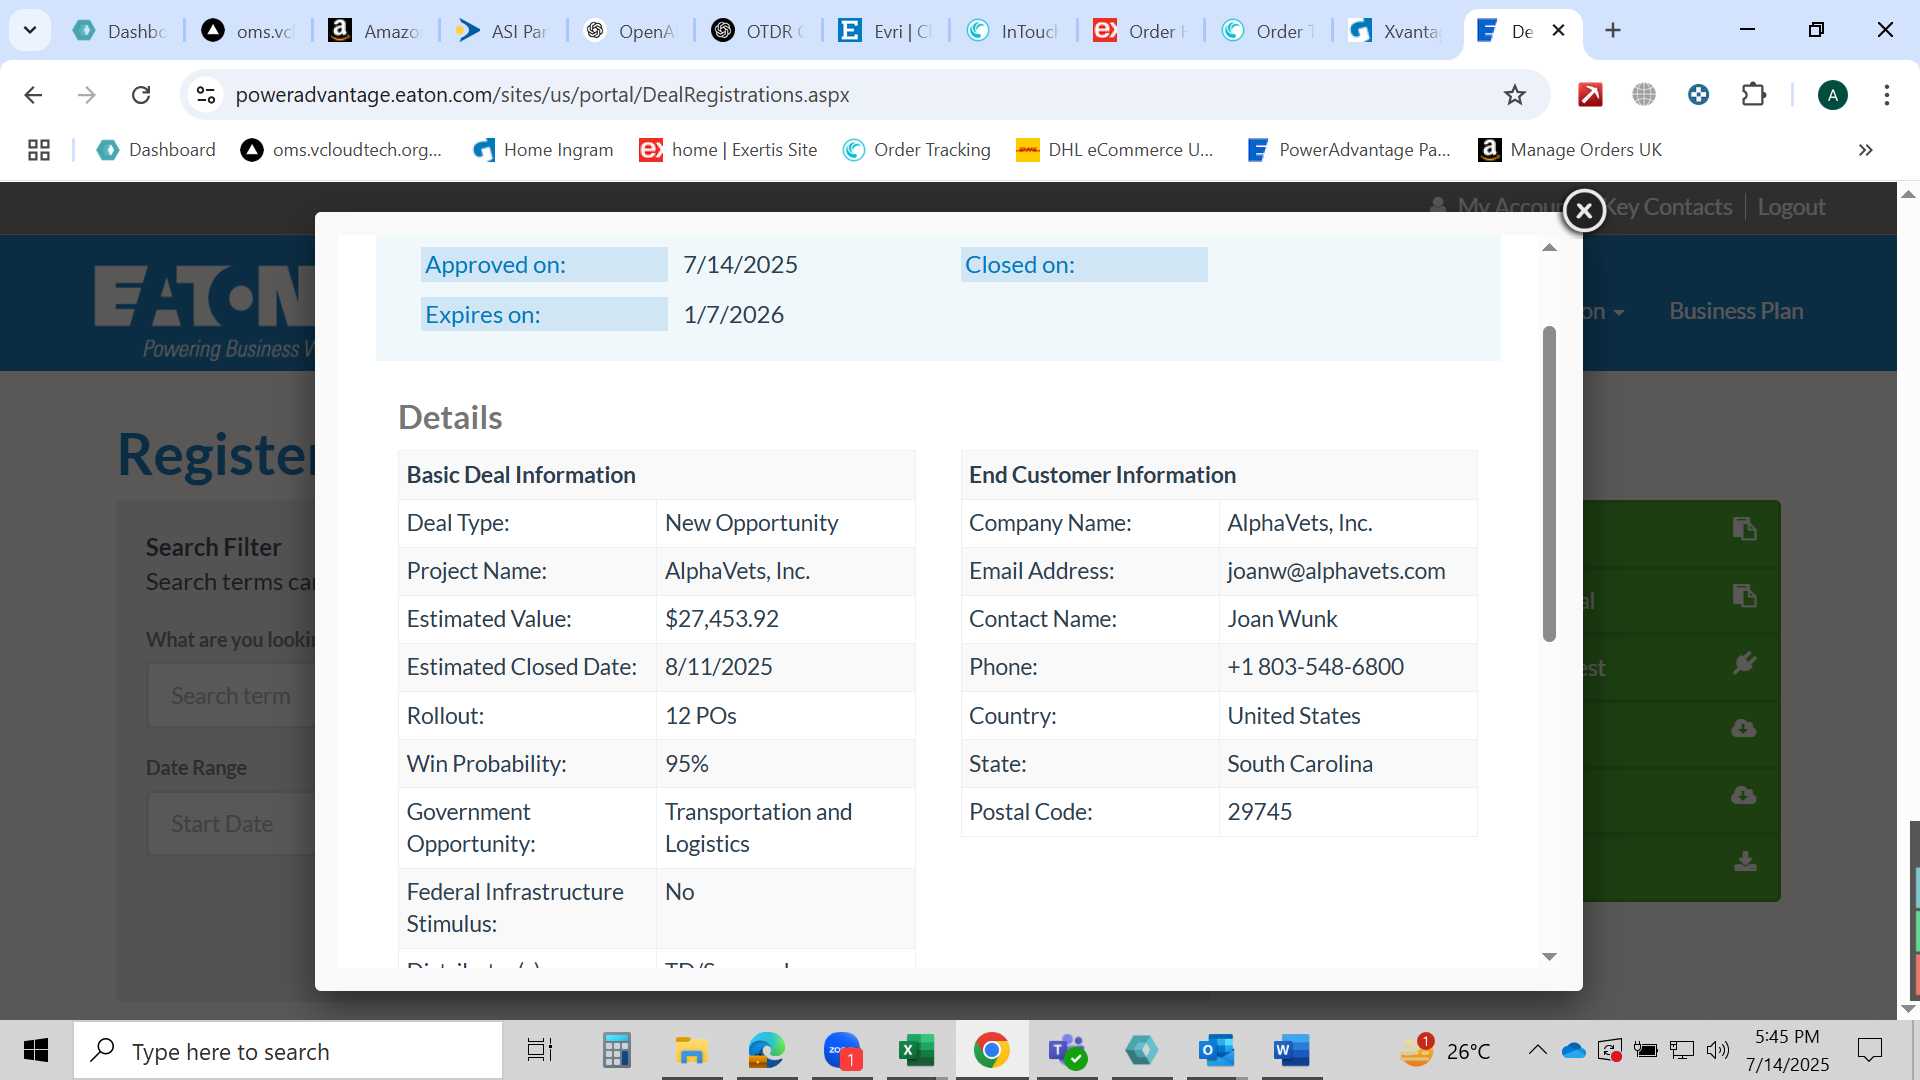This screenshot has height=1080, width=1920.
Task: Click the upper cloud download icon
Action: [1744, 728]
